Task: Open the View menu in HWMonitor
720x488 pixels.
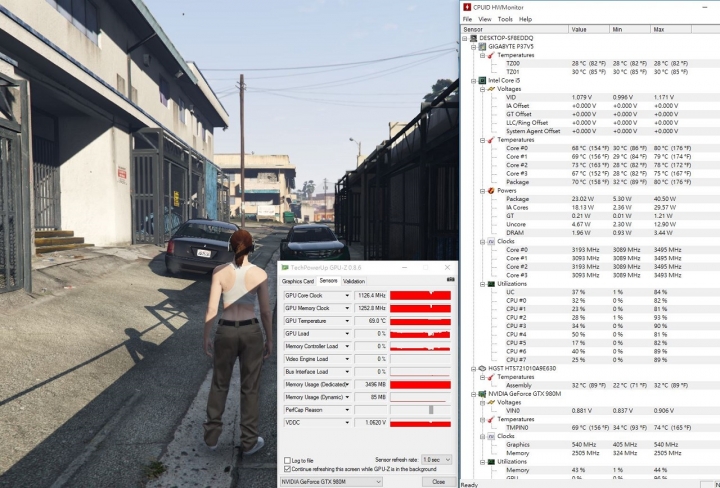Action: 484,19
